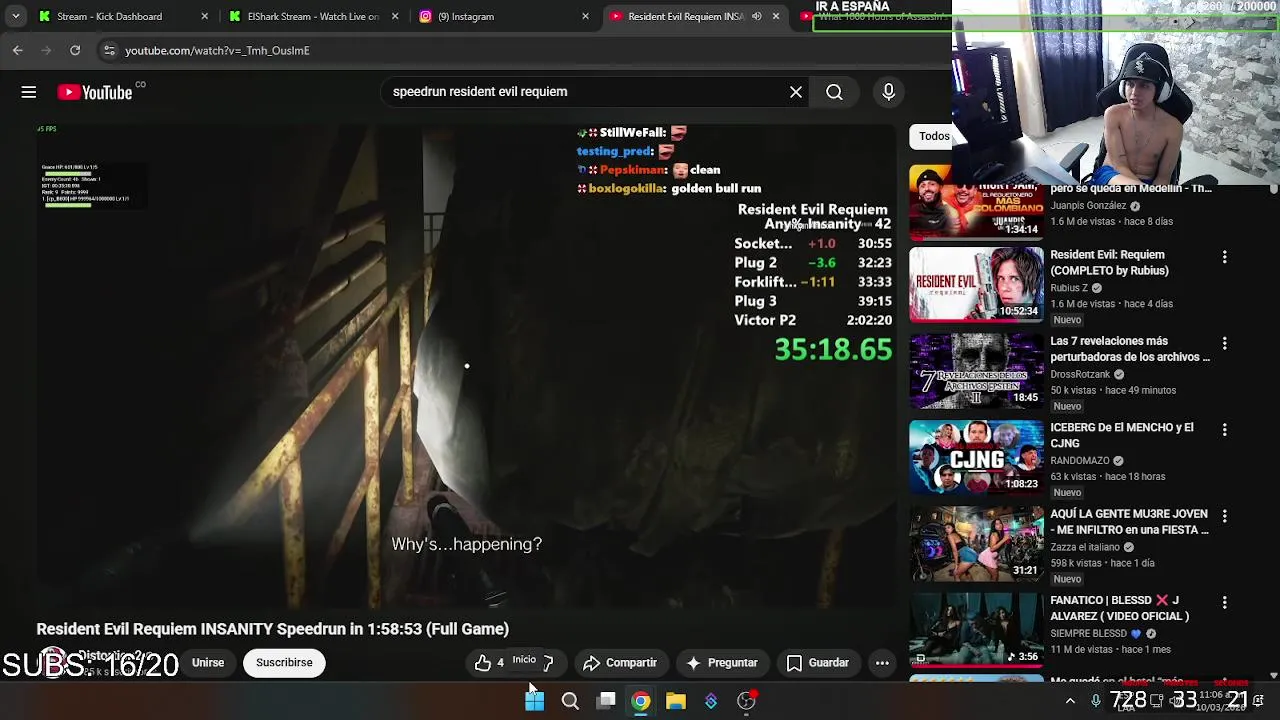The image size is (1280, 720).
Task: Click the browser address bar URL
Action: pyautogui.click(x=217, y=50)
